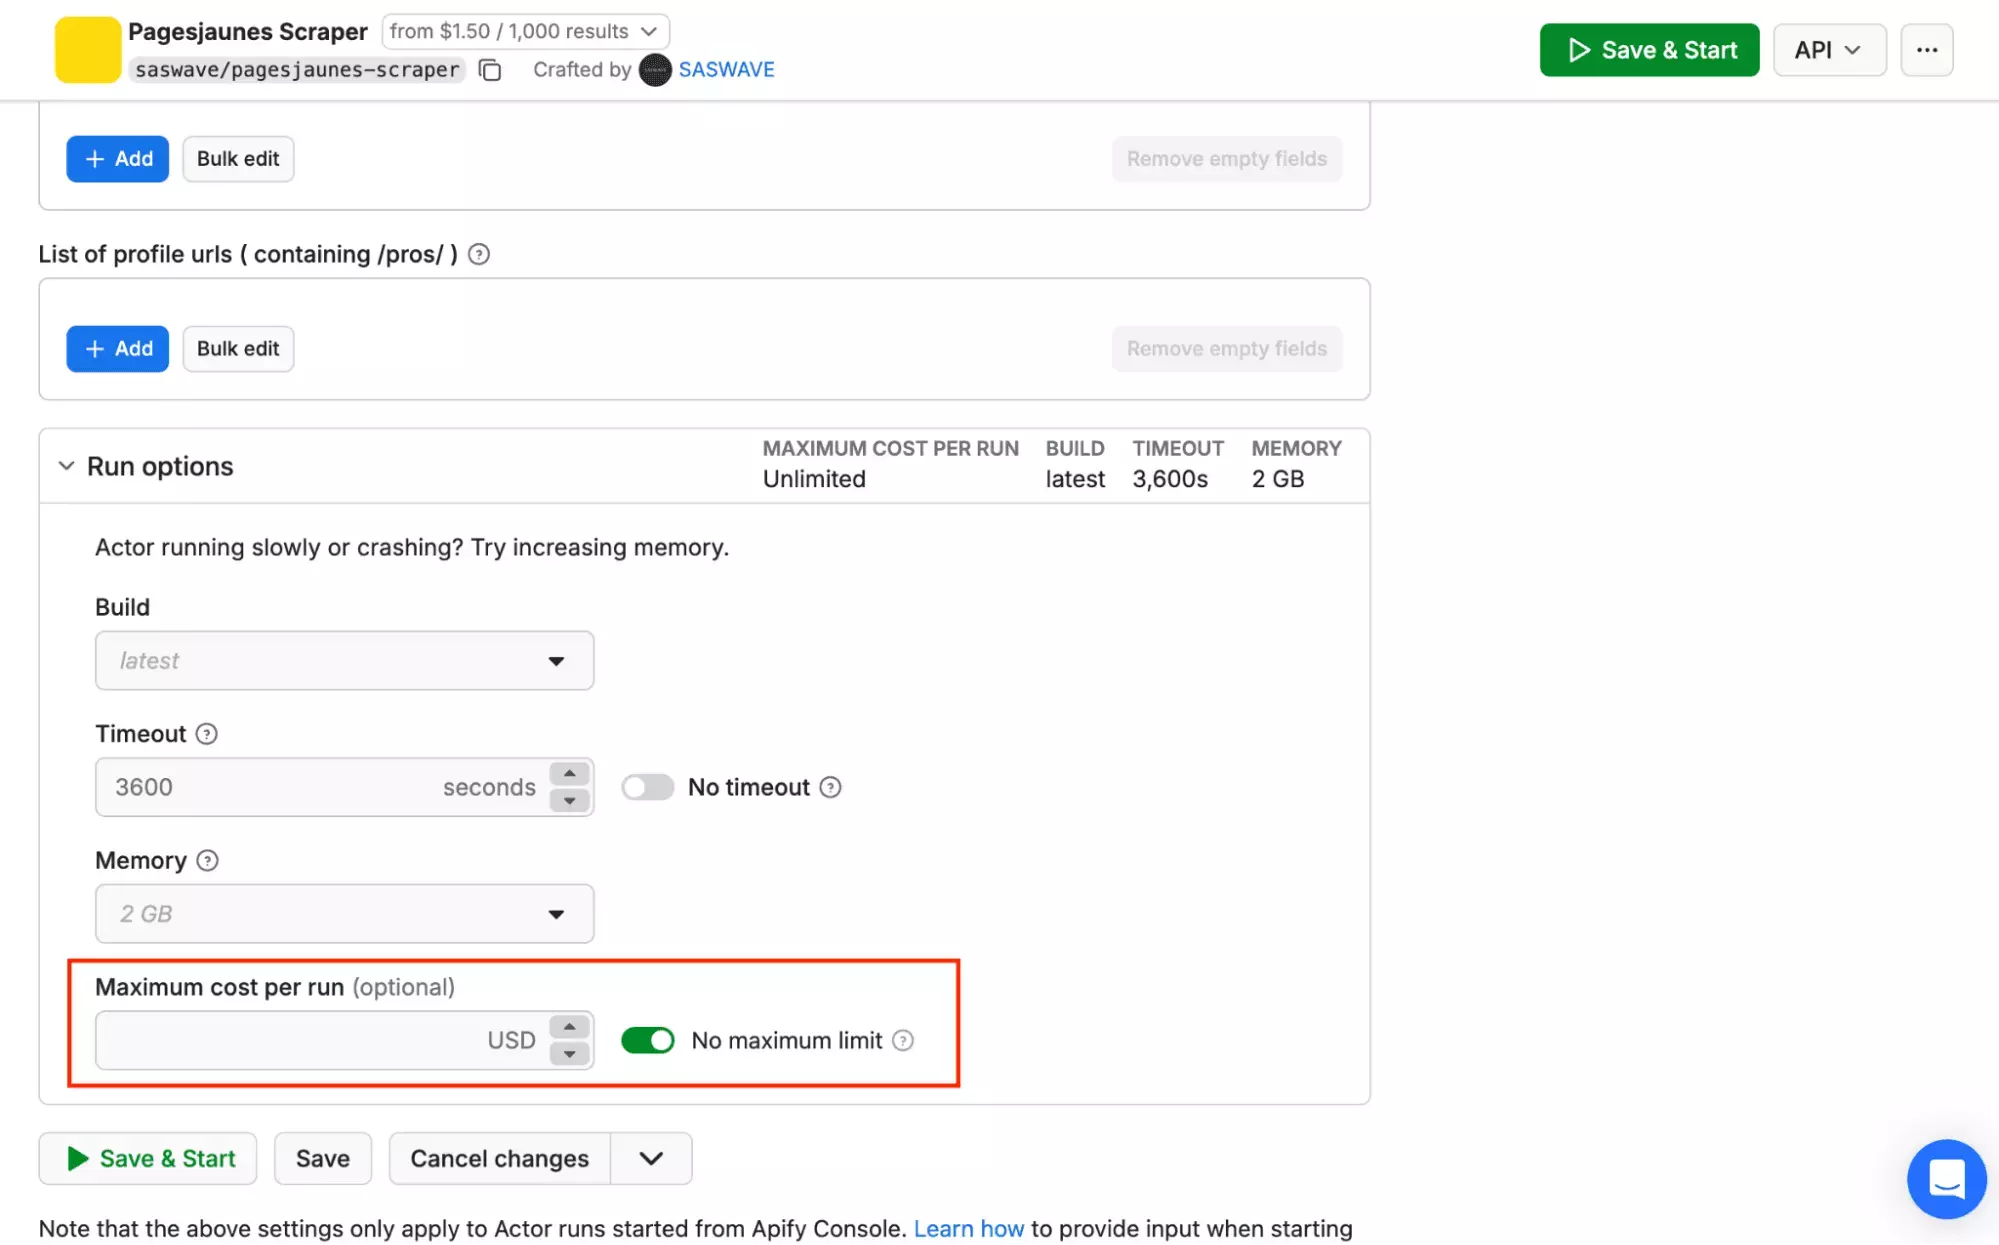Screen dimensions: 1999x1245
Task: Click the 3,600s timeout summary value
Action: tap(1170, 479)
